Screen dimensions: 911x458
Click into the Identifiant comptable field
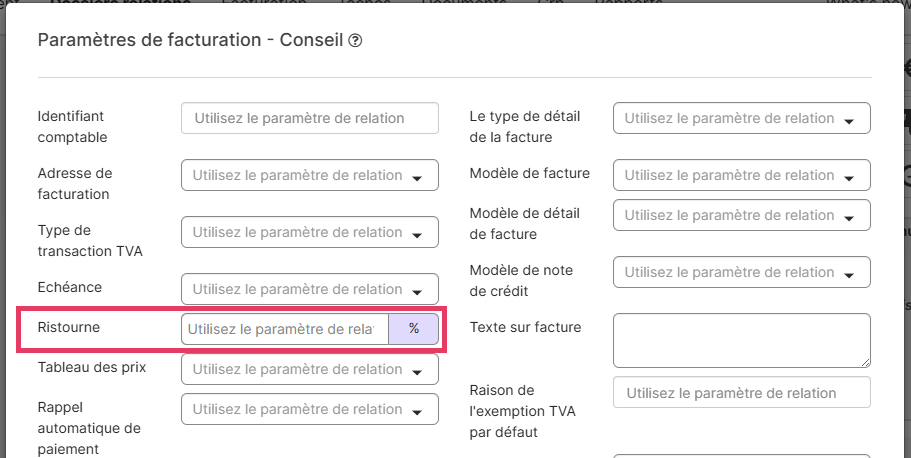[310, 118]
